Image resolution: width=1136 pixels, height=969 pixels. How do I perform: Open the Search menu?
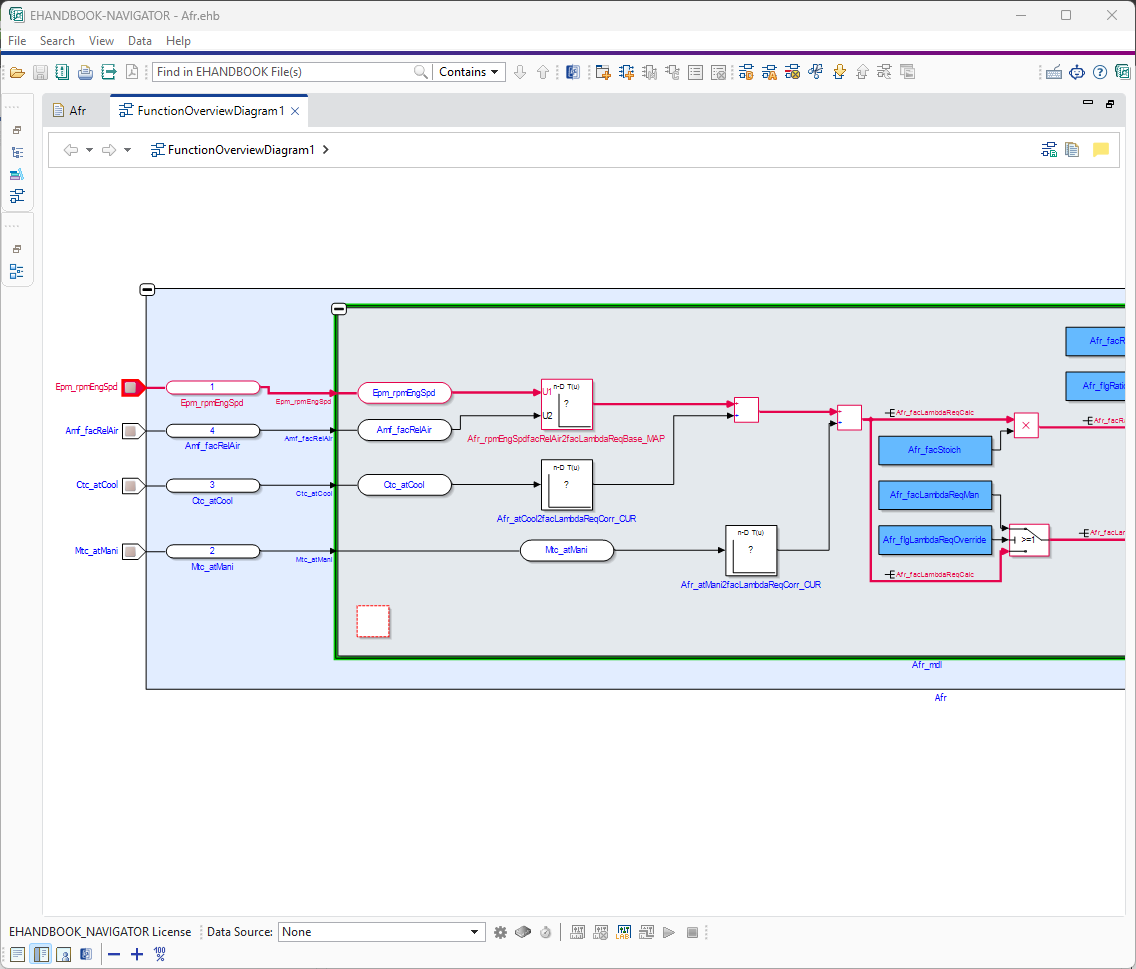(57, 41)
